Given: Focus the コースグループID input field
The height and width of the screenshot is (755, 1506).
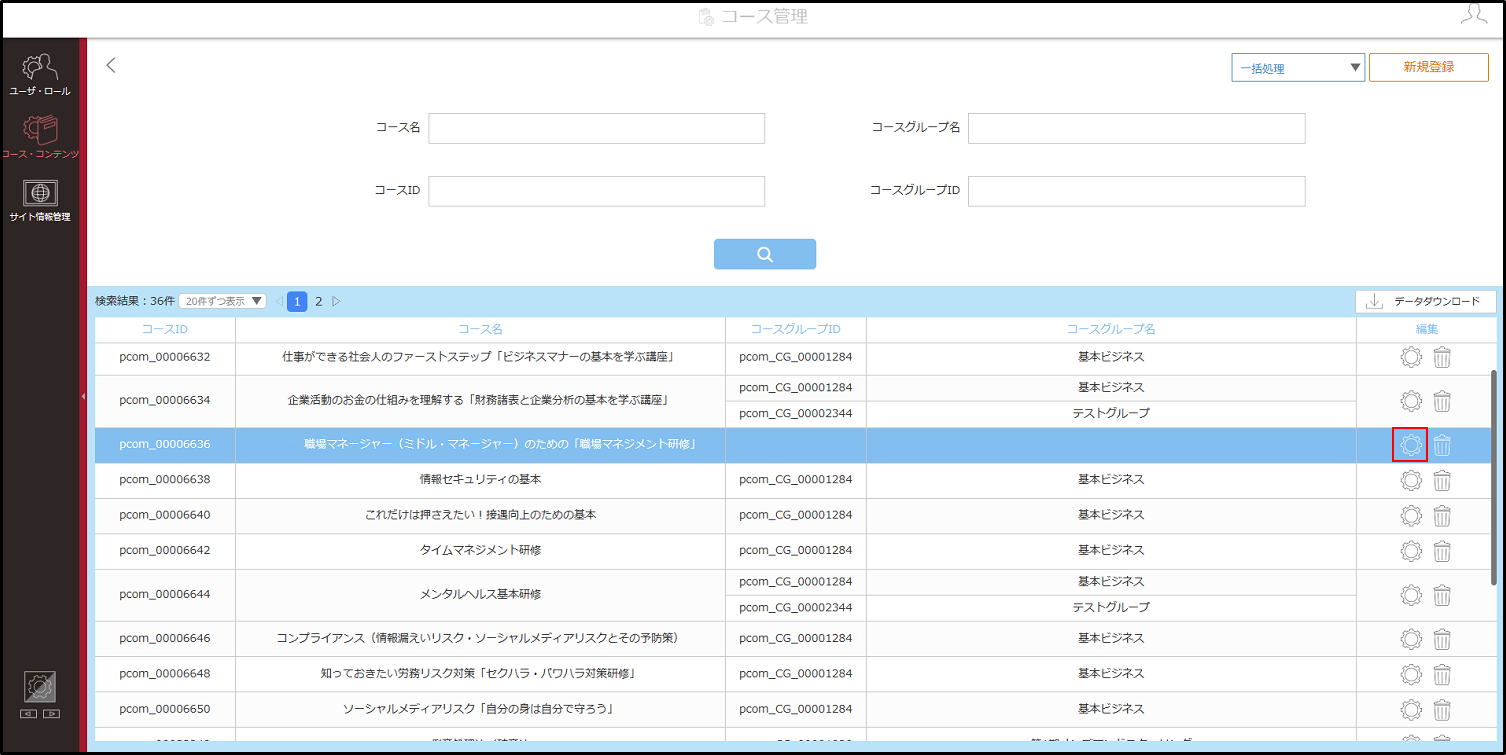Looking at the screenshot, I should click(1136, 191).
